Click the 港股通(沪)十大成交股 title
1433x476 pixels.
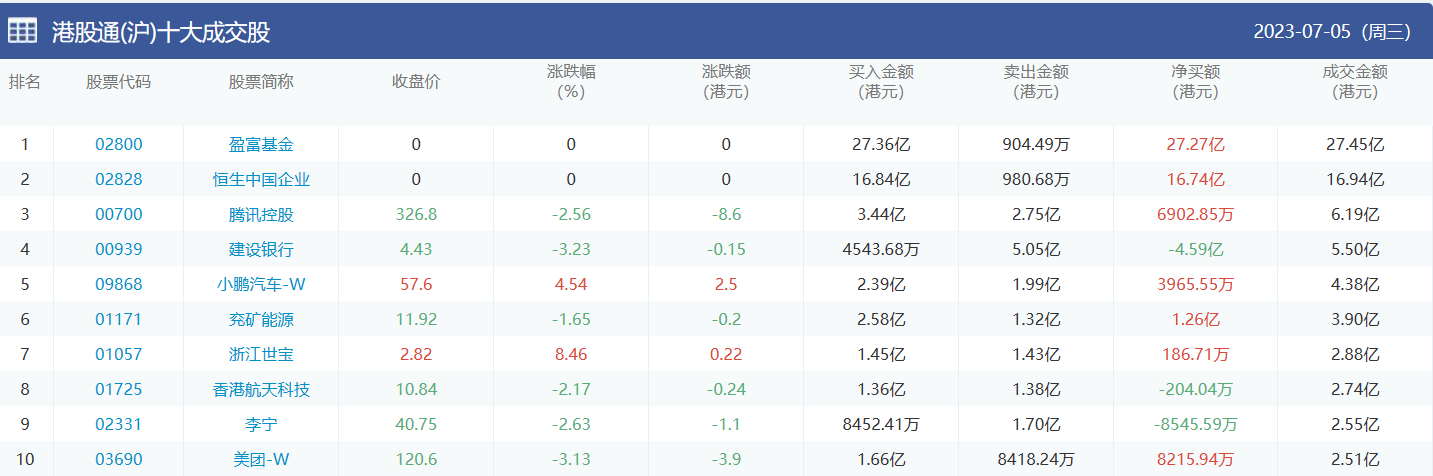coord(161,32)
